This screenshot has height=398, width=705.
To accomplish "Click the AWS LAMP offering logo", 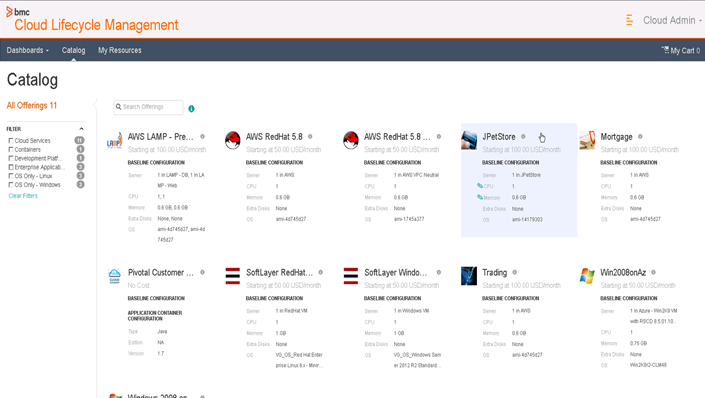I will (x=115, y=140).
